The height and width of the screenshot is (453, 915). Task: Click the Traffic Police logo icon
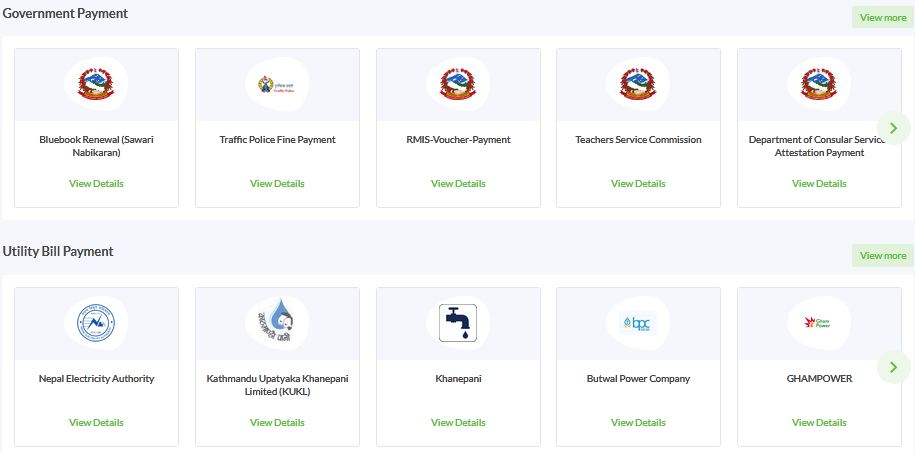pyautogui.click(x=274, y=85)
